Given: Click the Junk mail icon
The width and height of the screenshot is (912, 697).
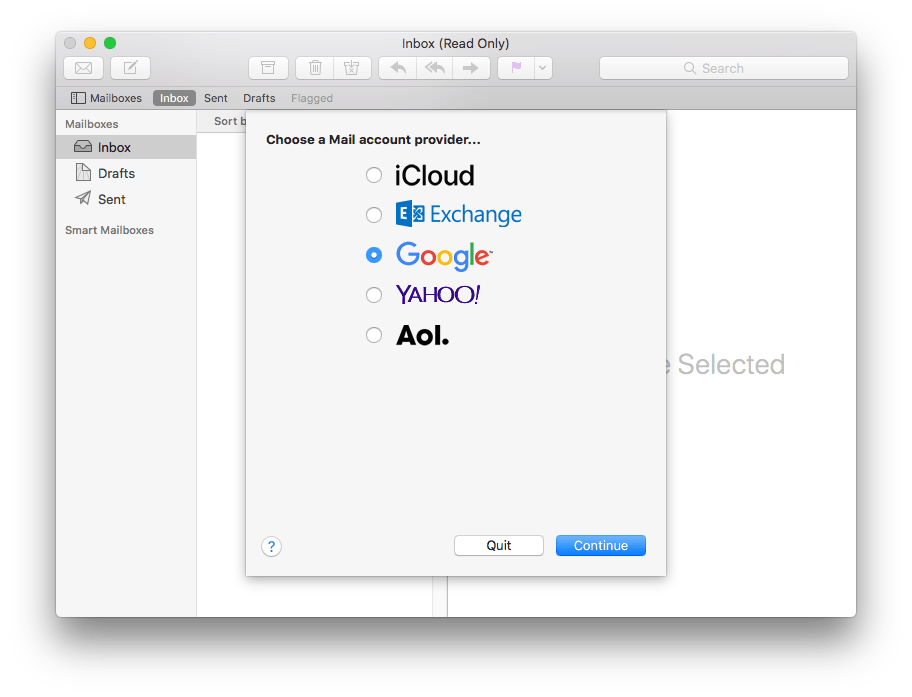Looking at the screenshot, I should 351,68.
